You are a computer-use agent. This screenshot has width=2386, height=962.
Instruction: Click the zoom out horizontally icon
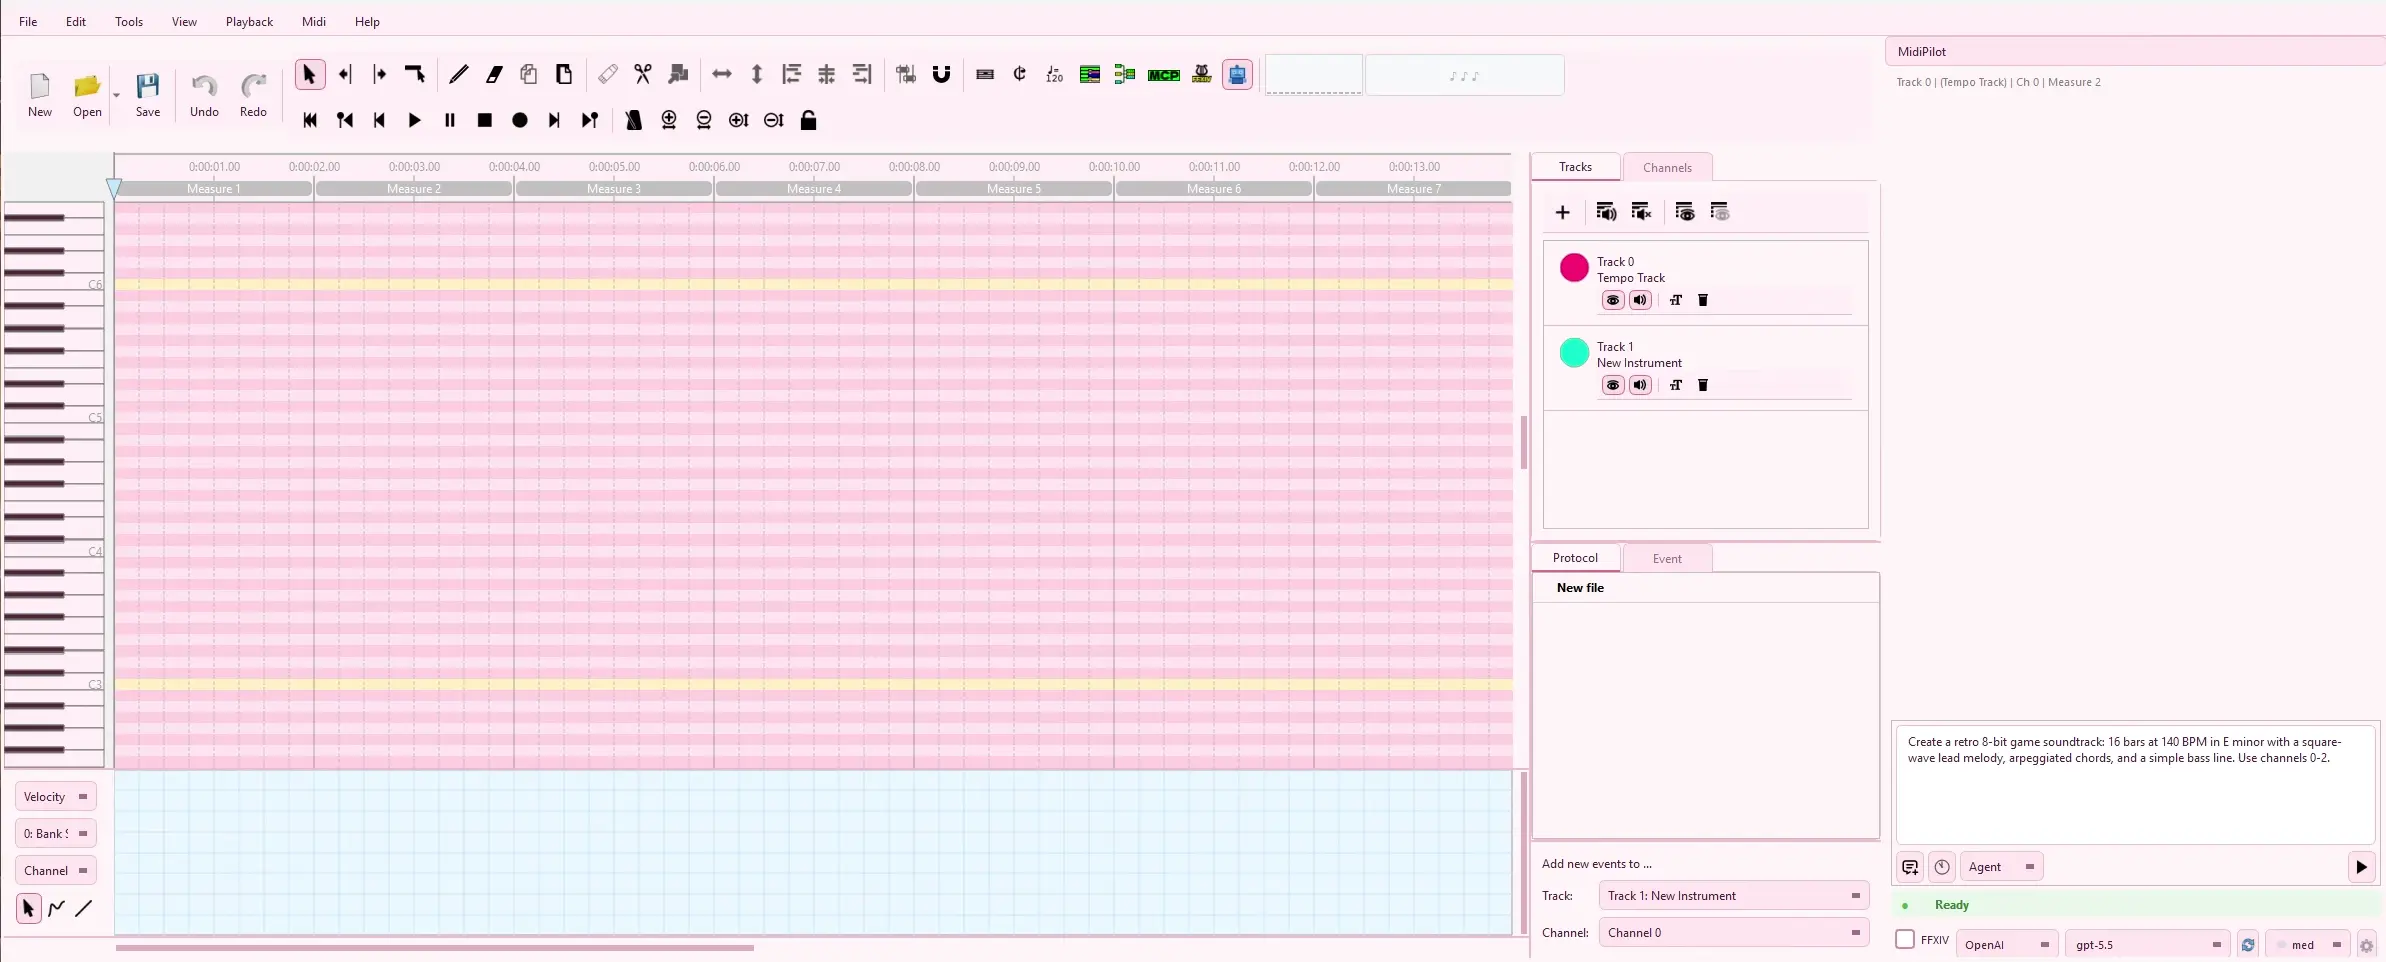[704, 120]
